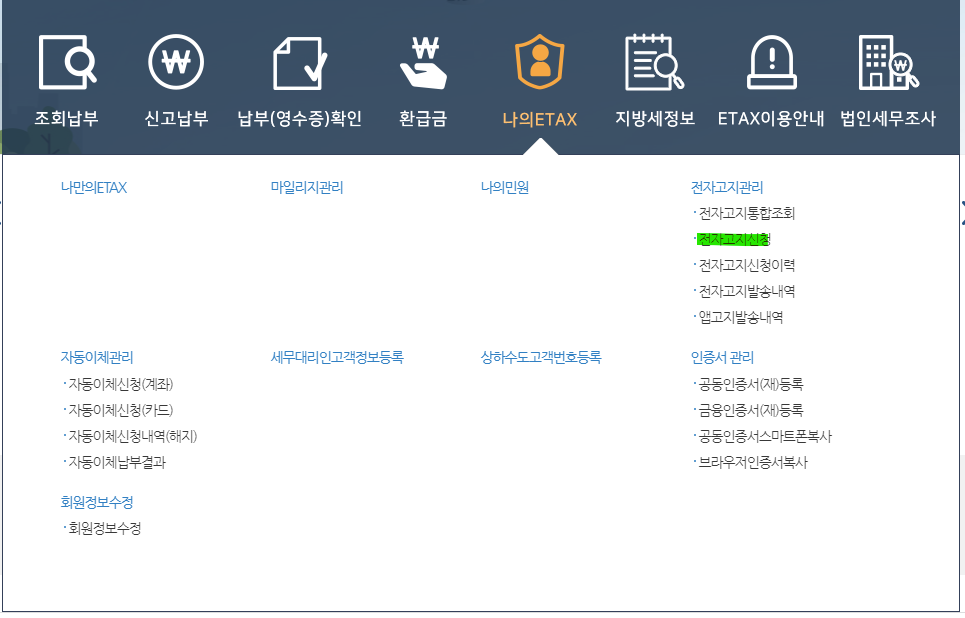The height and width of the screenshot is (618, 965).
Task: Click the 나의ETAX shield person icon
Action: pos(540,62)
